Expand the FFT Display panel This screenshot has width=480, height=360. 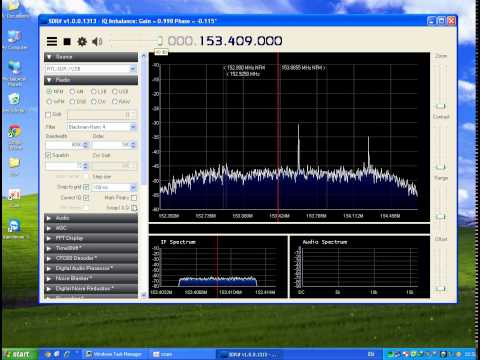click(x=91, y=238)
